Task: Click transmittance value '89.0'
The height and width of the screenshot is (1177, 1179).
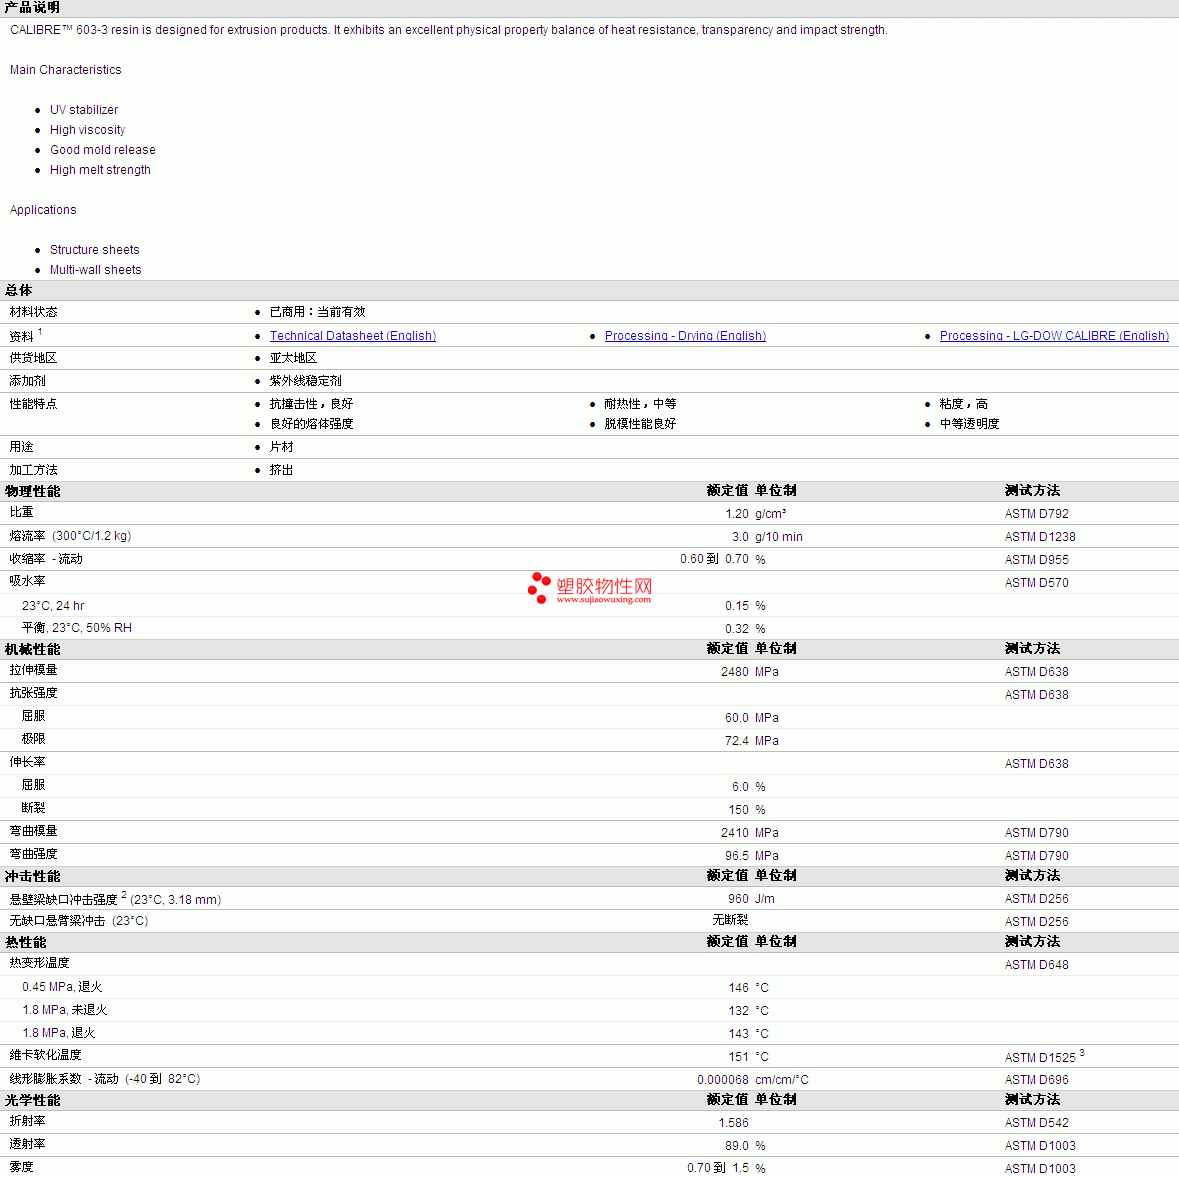Action: (737, 1146)
